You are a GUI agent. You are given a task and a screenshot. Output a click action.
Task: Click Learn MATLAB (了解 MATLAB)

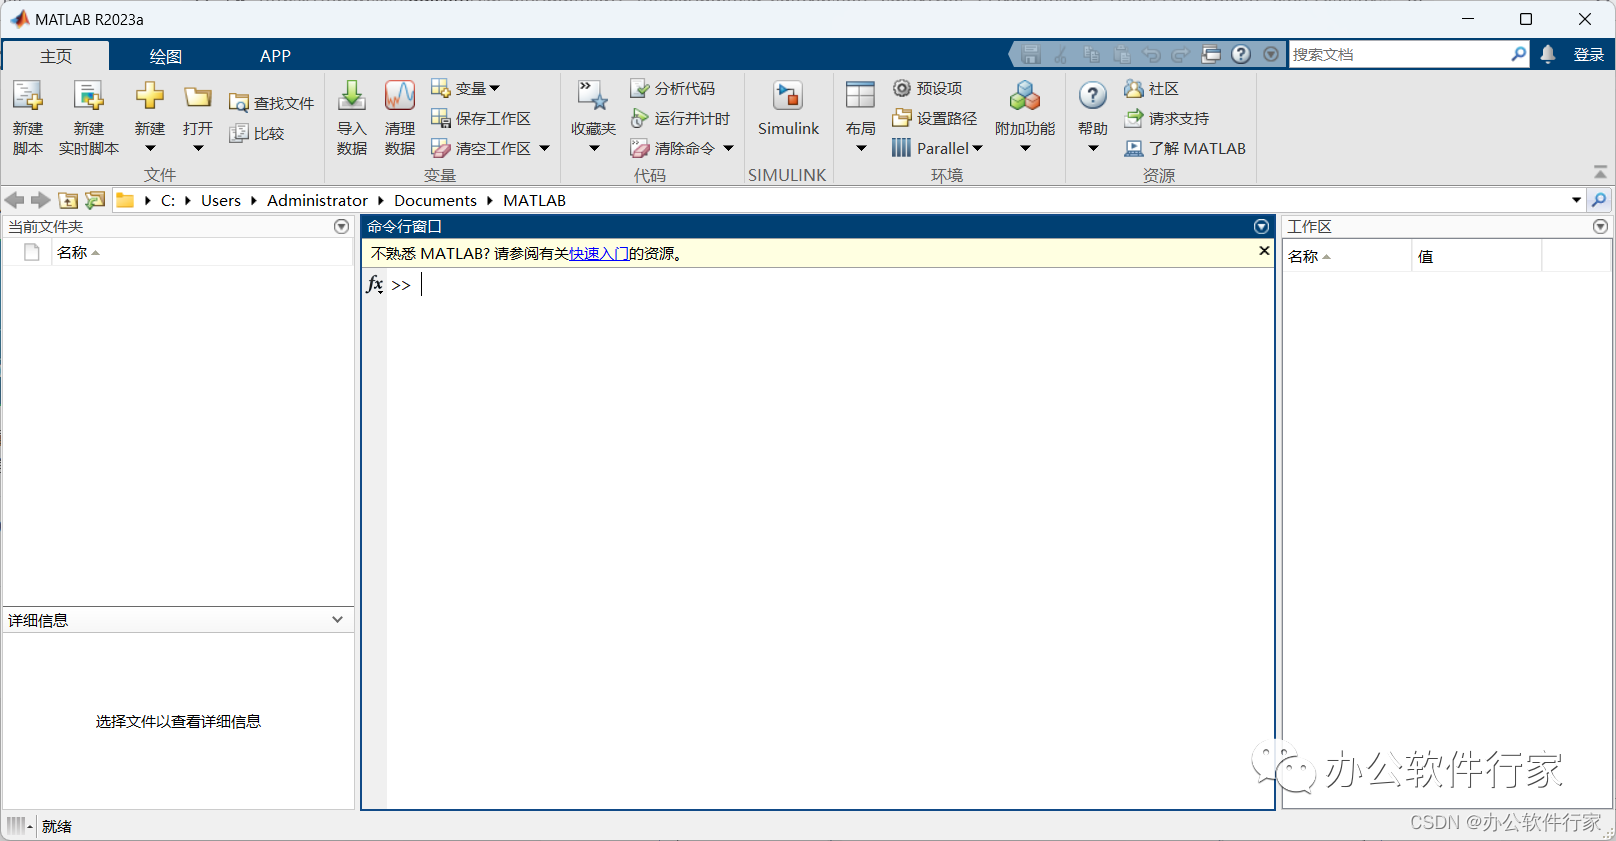(1185, 148)
